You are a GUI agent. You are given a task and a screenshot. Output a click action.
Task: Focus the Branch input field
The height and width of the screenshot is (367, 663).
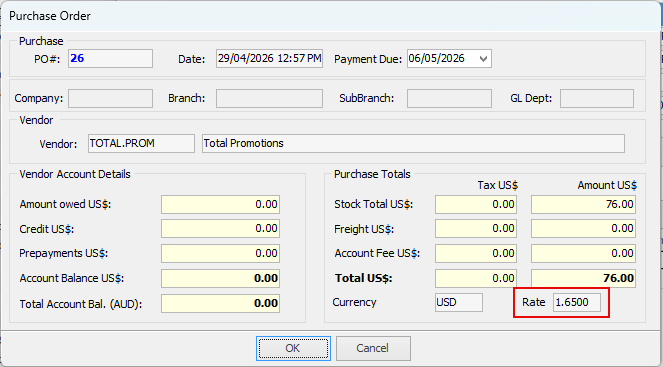[269, 99]
